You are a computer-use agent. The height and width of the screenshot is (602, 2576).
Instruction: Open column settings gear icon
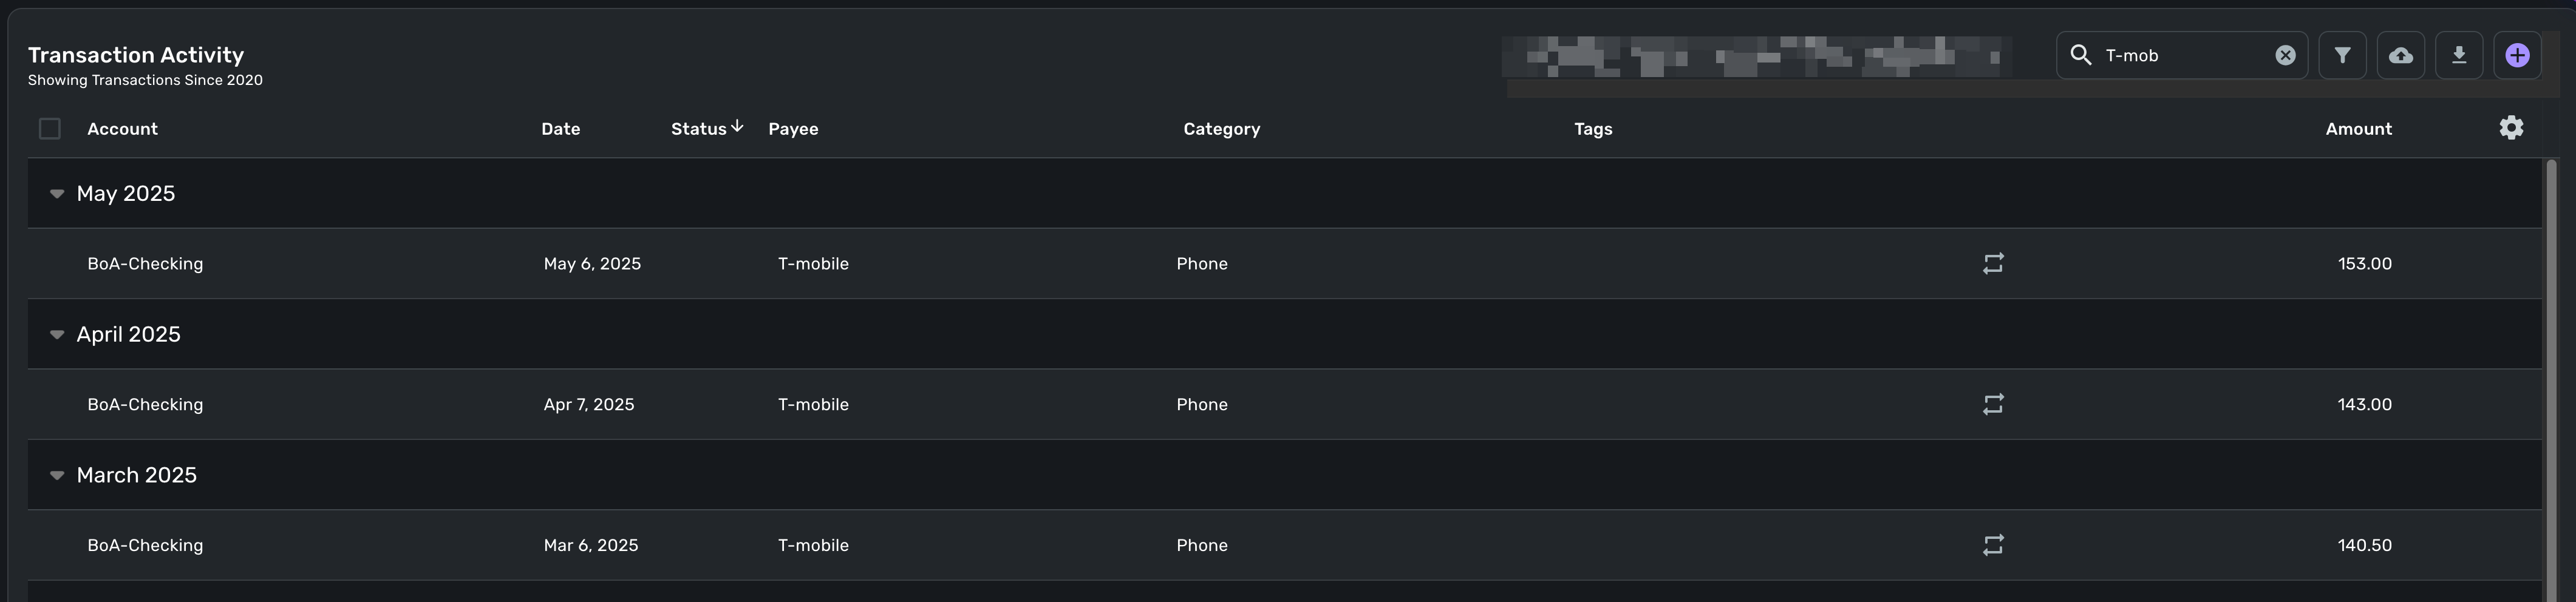point(2511,128)
